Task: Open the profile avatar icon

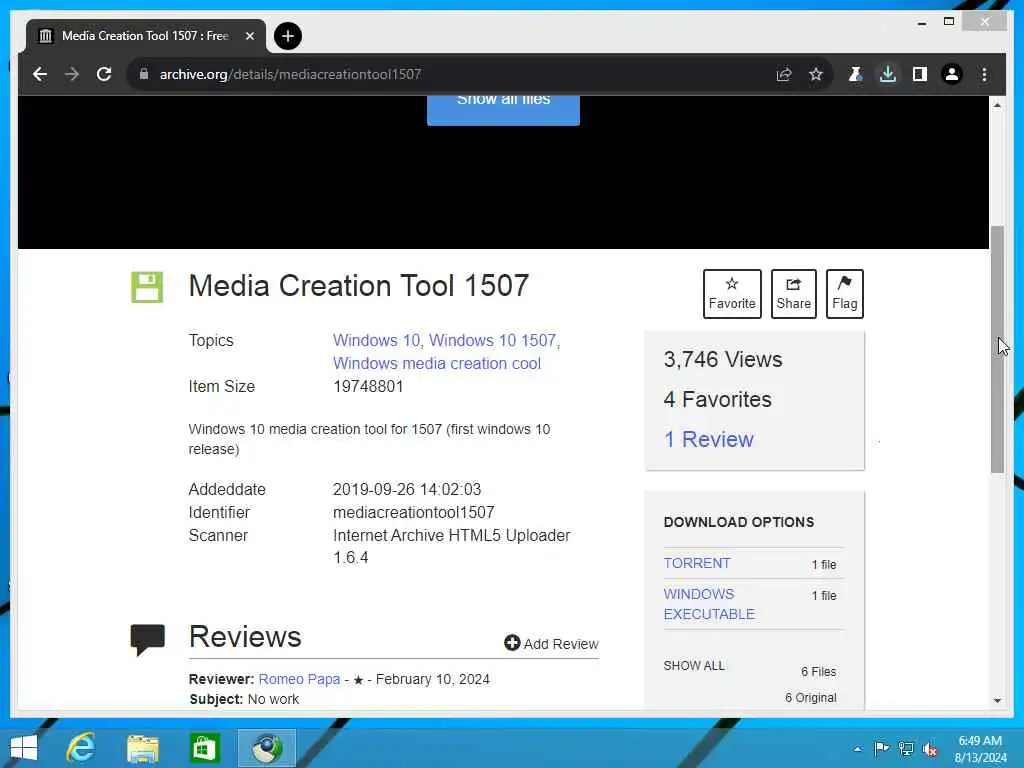Action: coord(952,74)
